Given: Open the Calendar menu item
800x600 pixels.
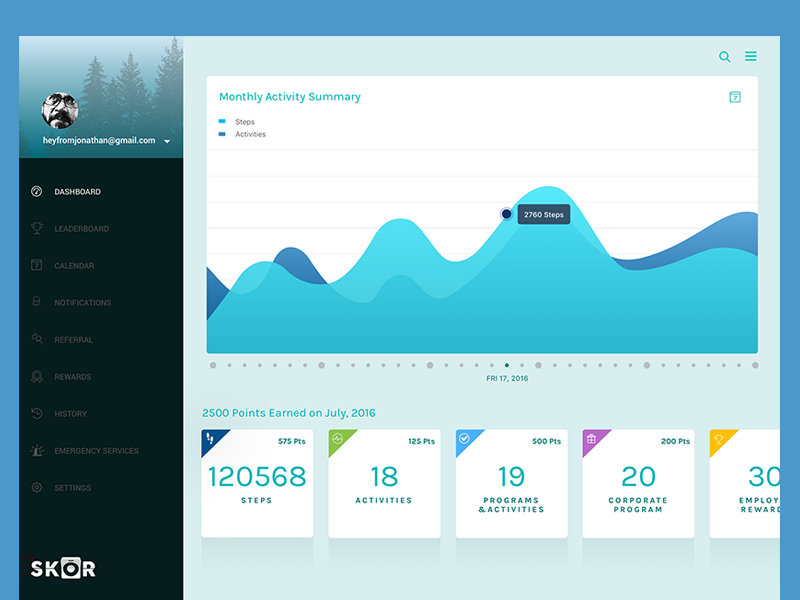Looking at the screenshot, I should [74, 266].
